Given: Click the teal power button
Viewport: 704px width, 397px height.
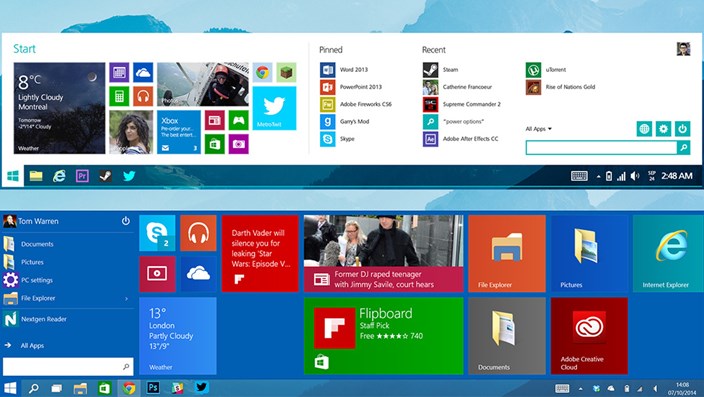Looking at the screenshot, I should pyautogui.click(x=682, y=129).
